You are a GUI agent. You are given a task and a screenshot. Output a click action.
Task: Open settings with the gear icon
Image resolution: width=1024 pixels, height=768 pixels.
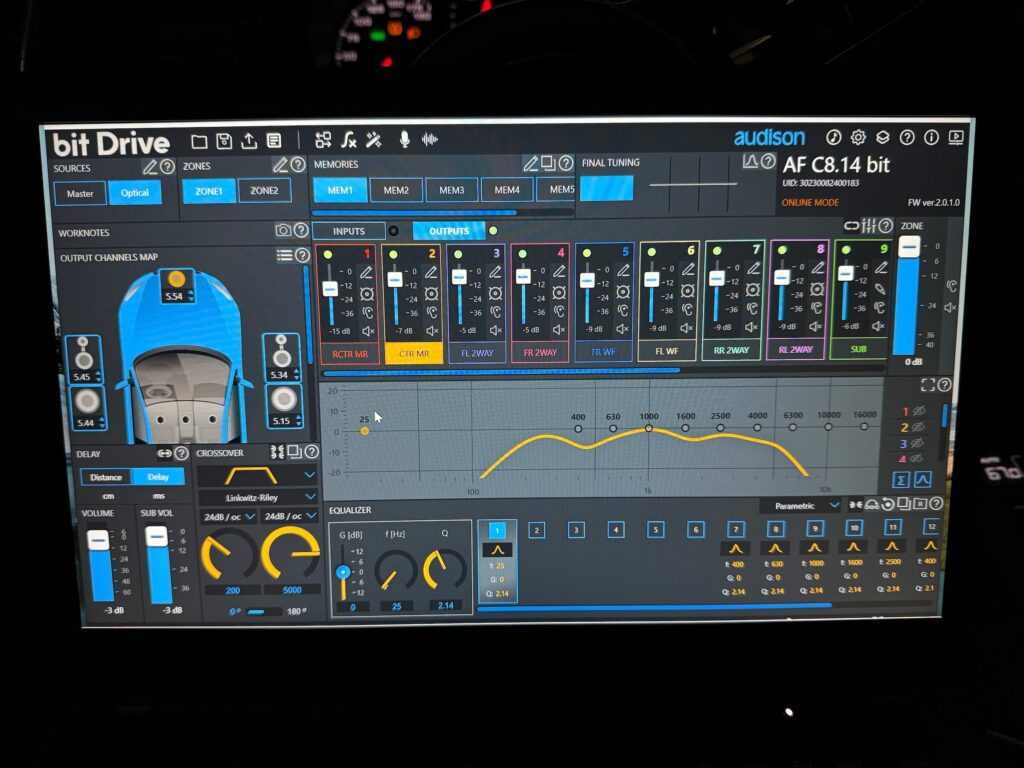[858, 137]
